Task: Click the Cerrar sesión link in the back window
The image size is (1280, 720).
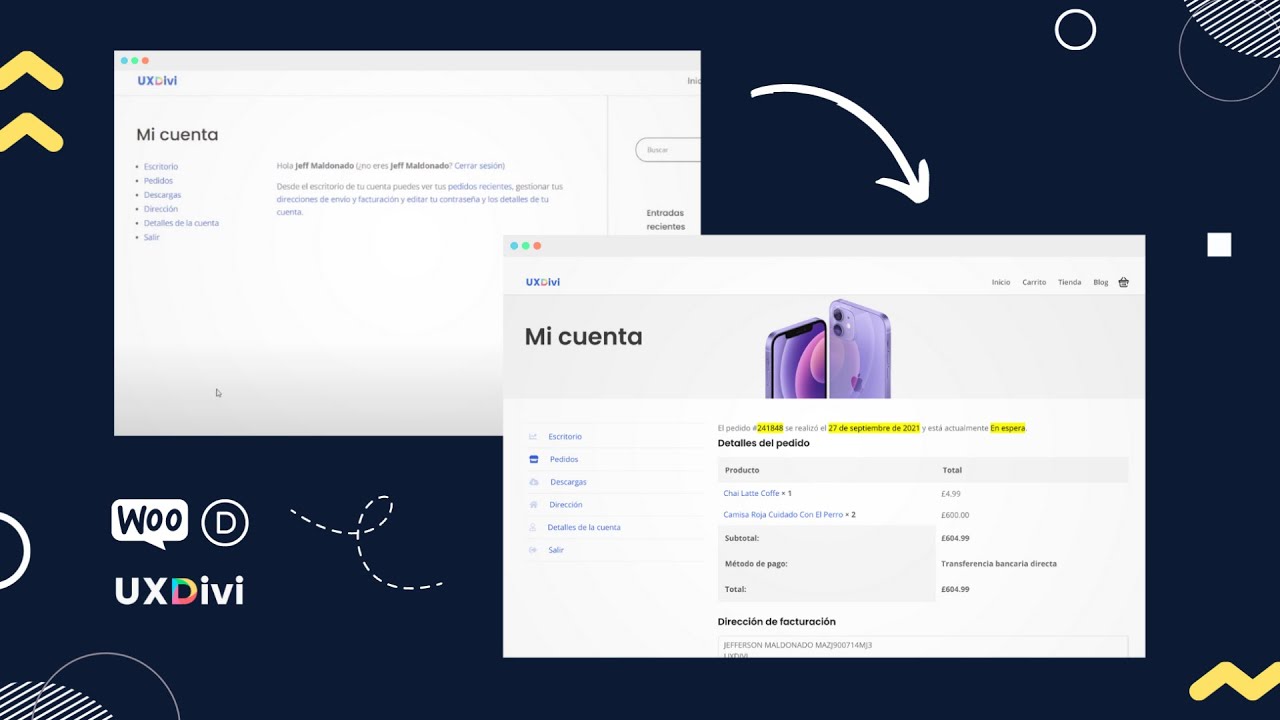Action: pos(479,166)
